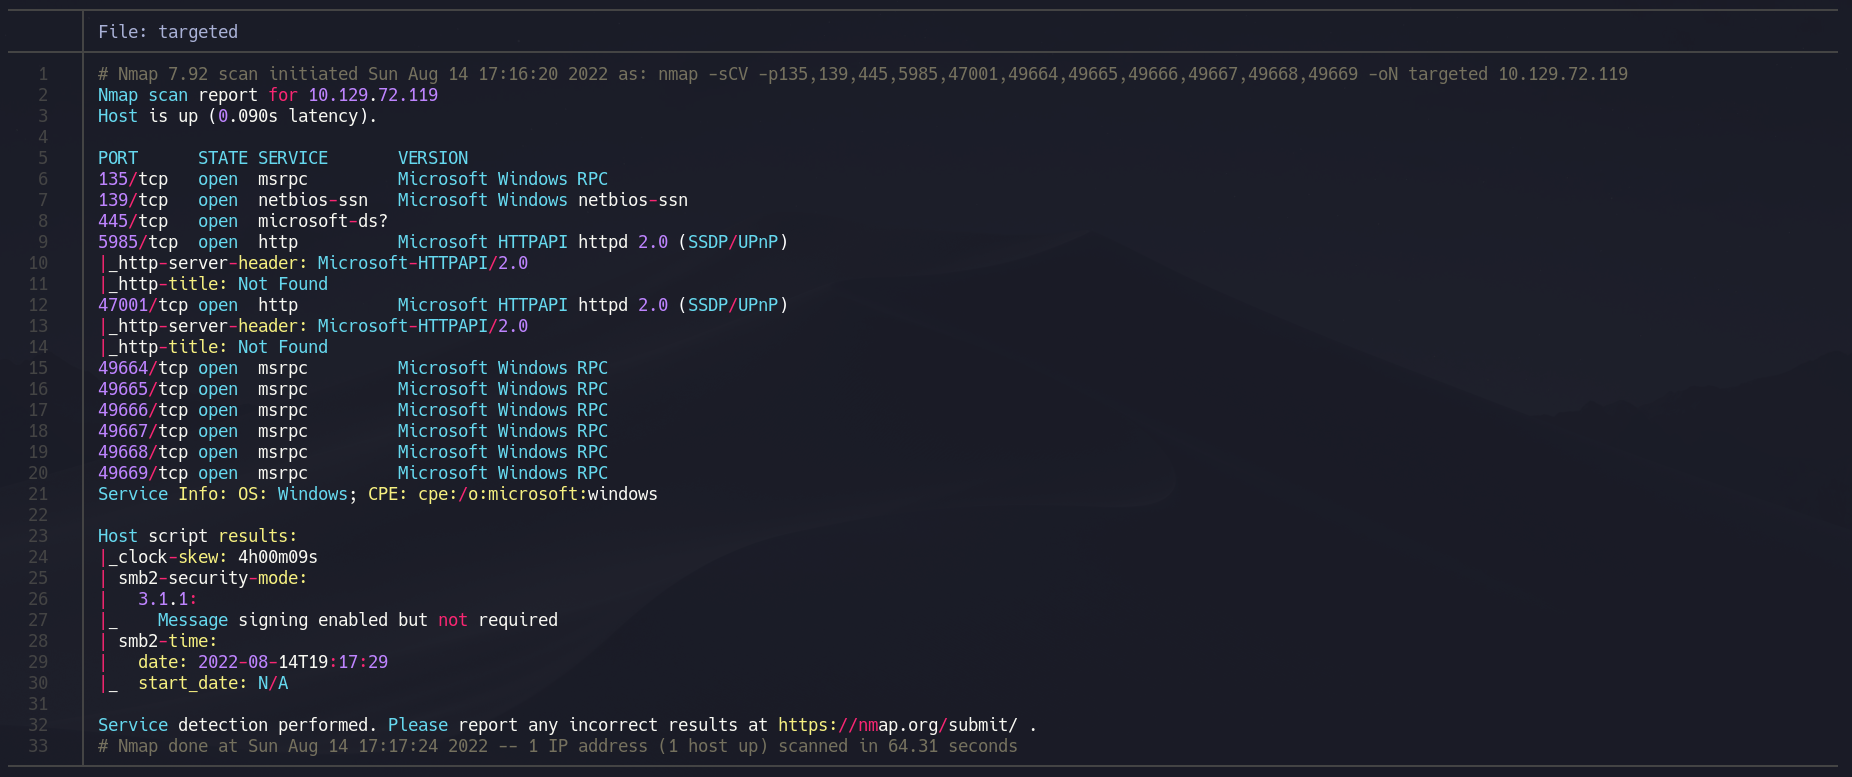The height and width of the screenshot is (777, 1852).
Task: Click the 'File: targeted' header text
Action: 168,32
